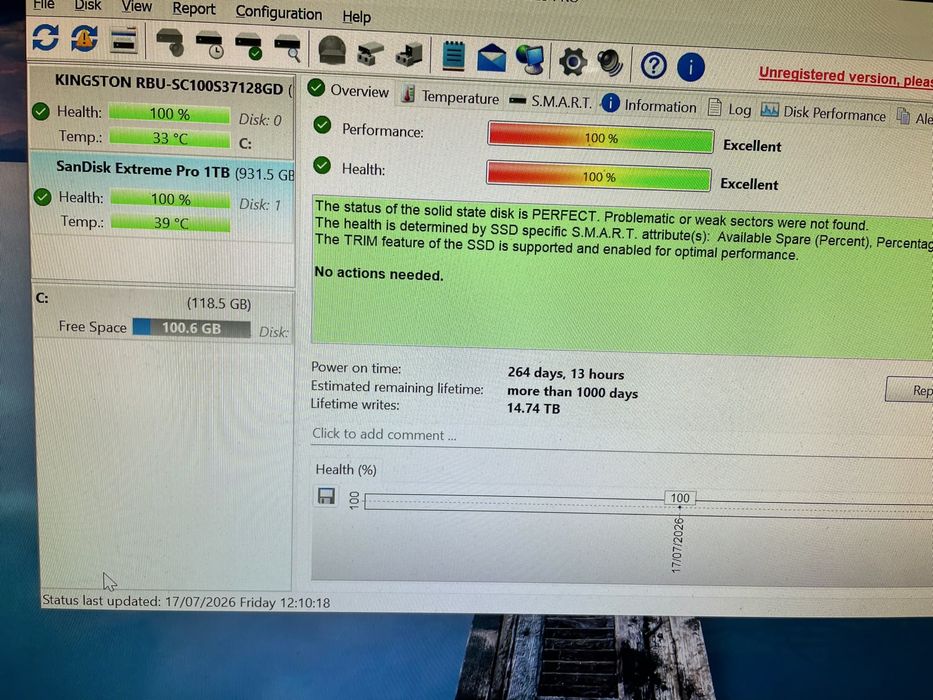Click SanDisk Temp 39 °C bar
The image size is (933, 700).
pos(170,223)
